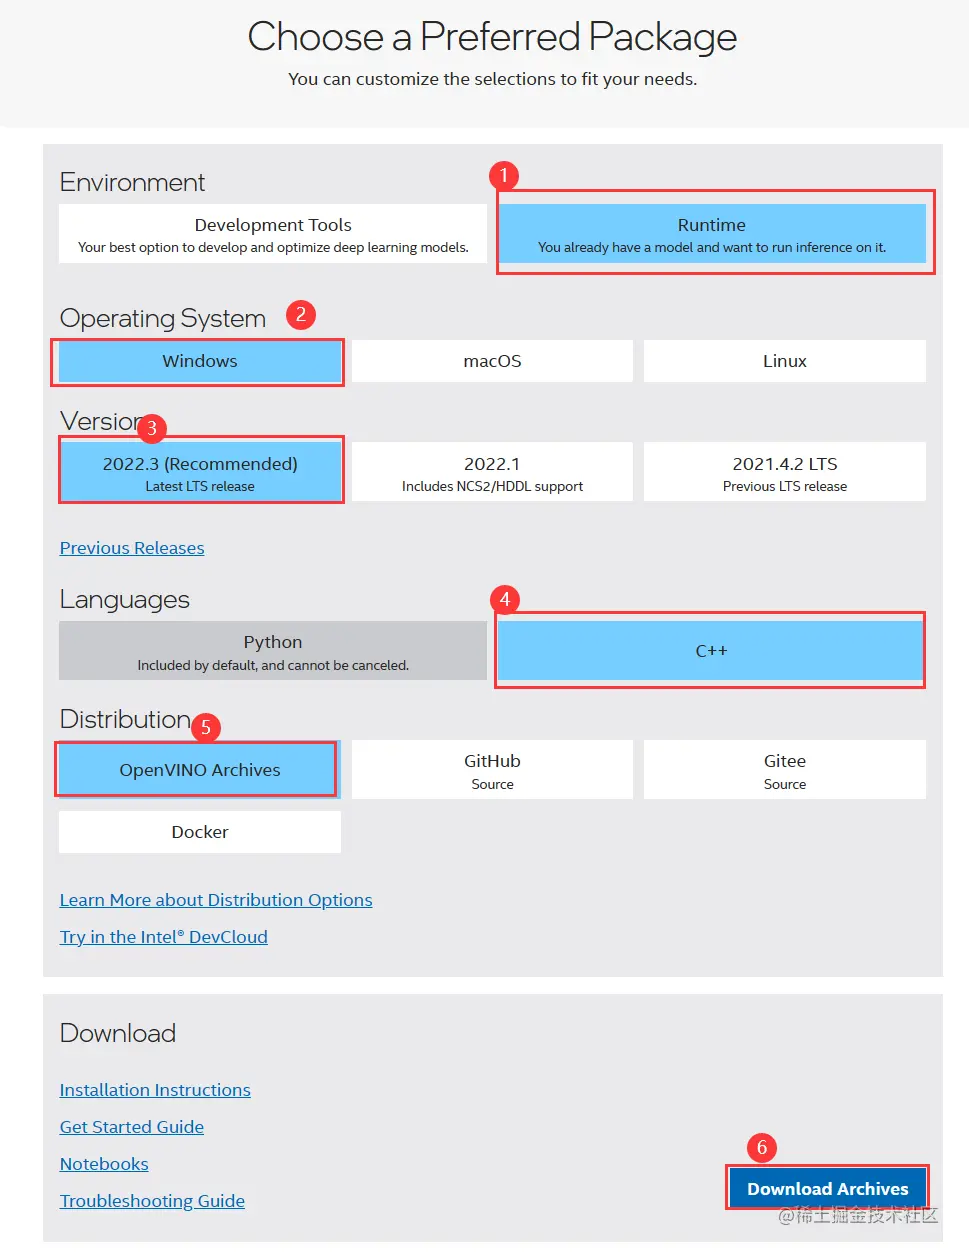This screenshot has width=969, height=1256.
Task: Click the Download Archives button
Action: 828,1188
